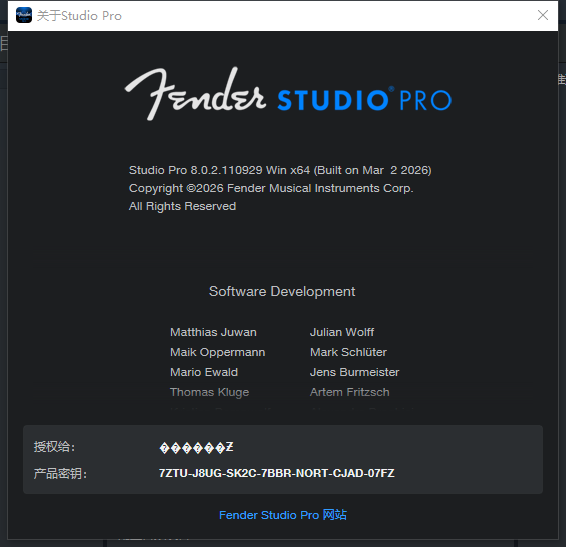Viewport: 566px width, 547px height.
Task: Click the 授权给 label
Action: [54, 447]
